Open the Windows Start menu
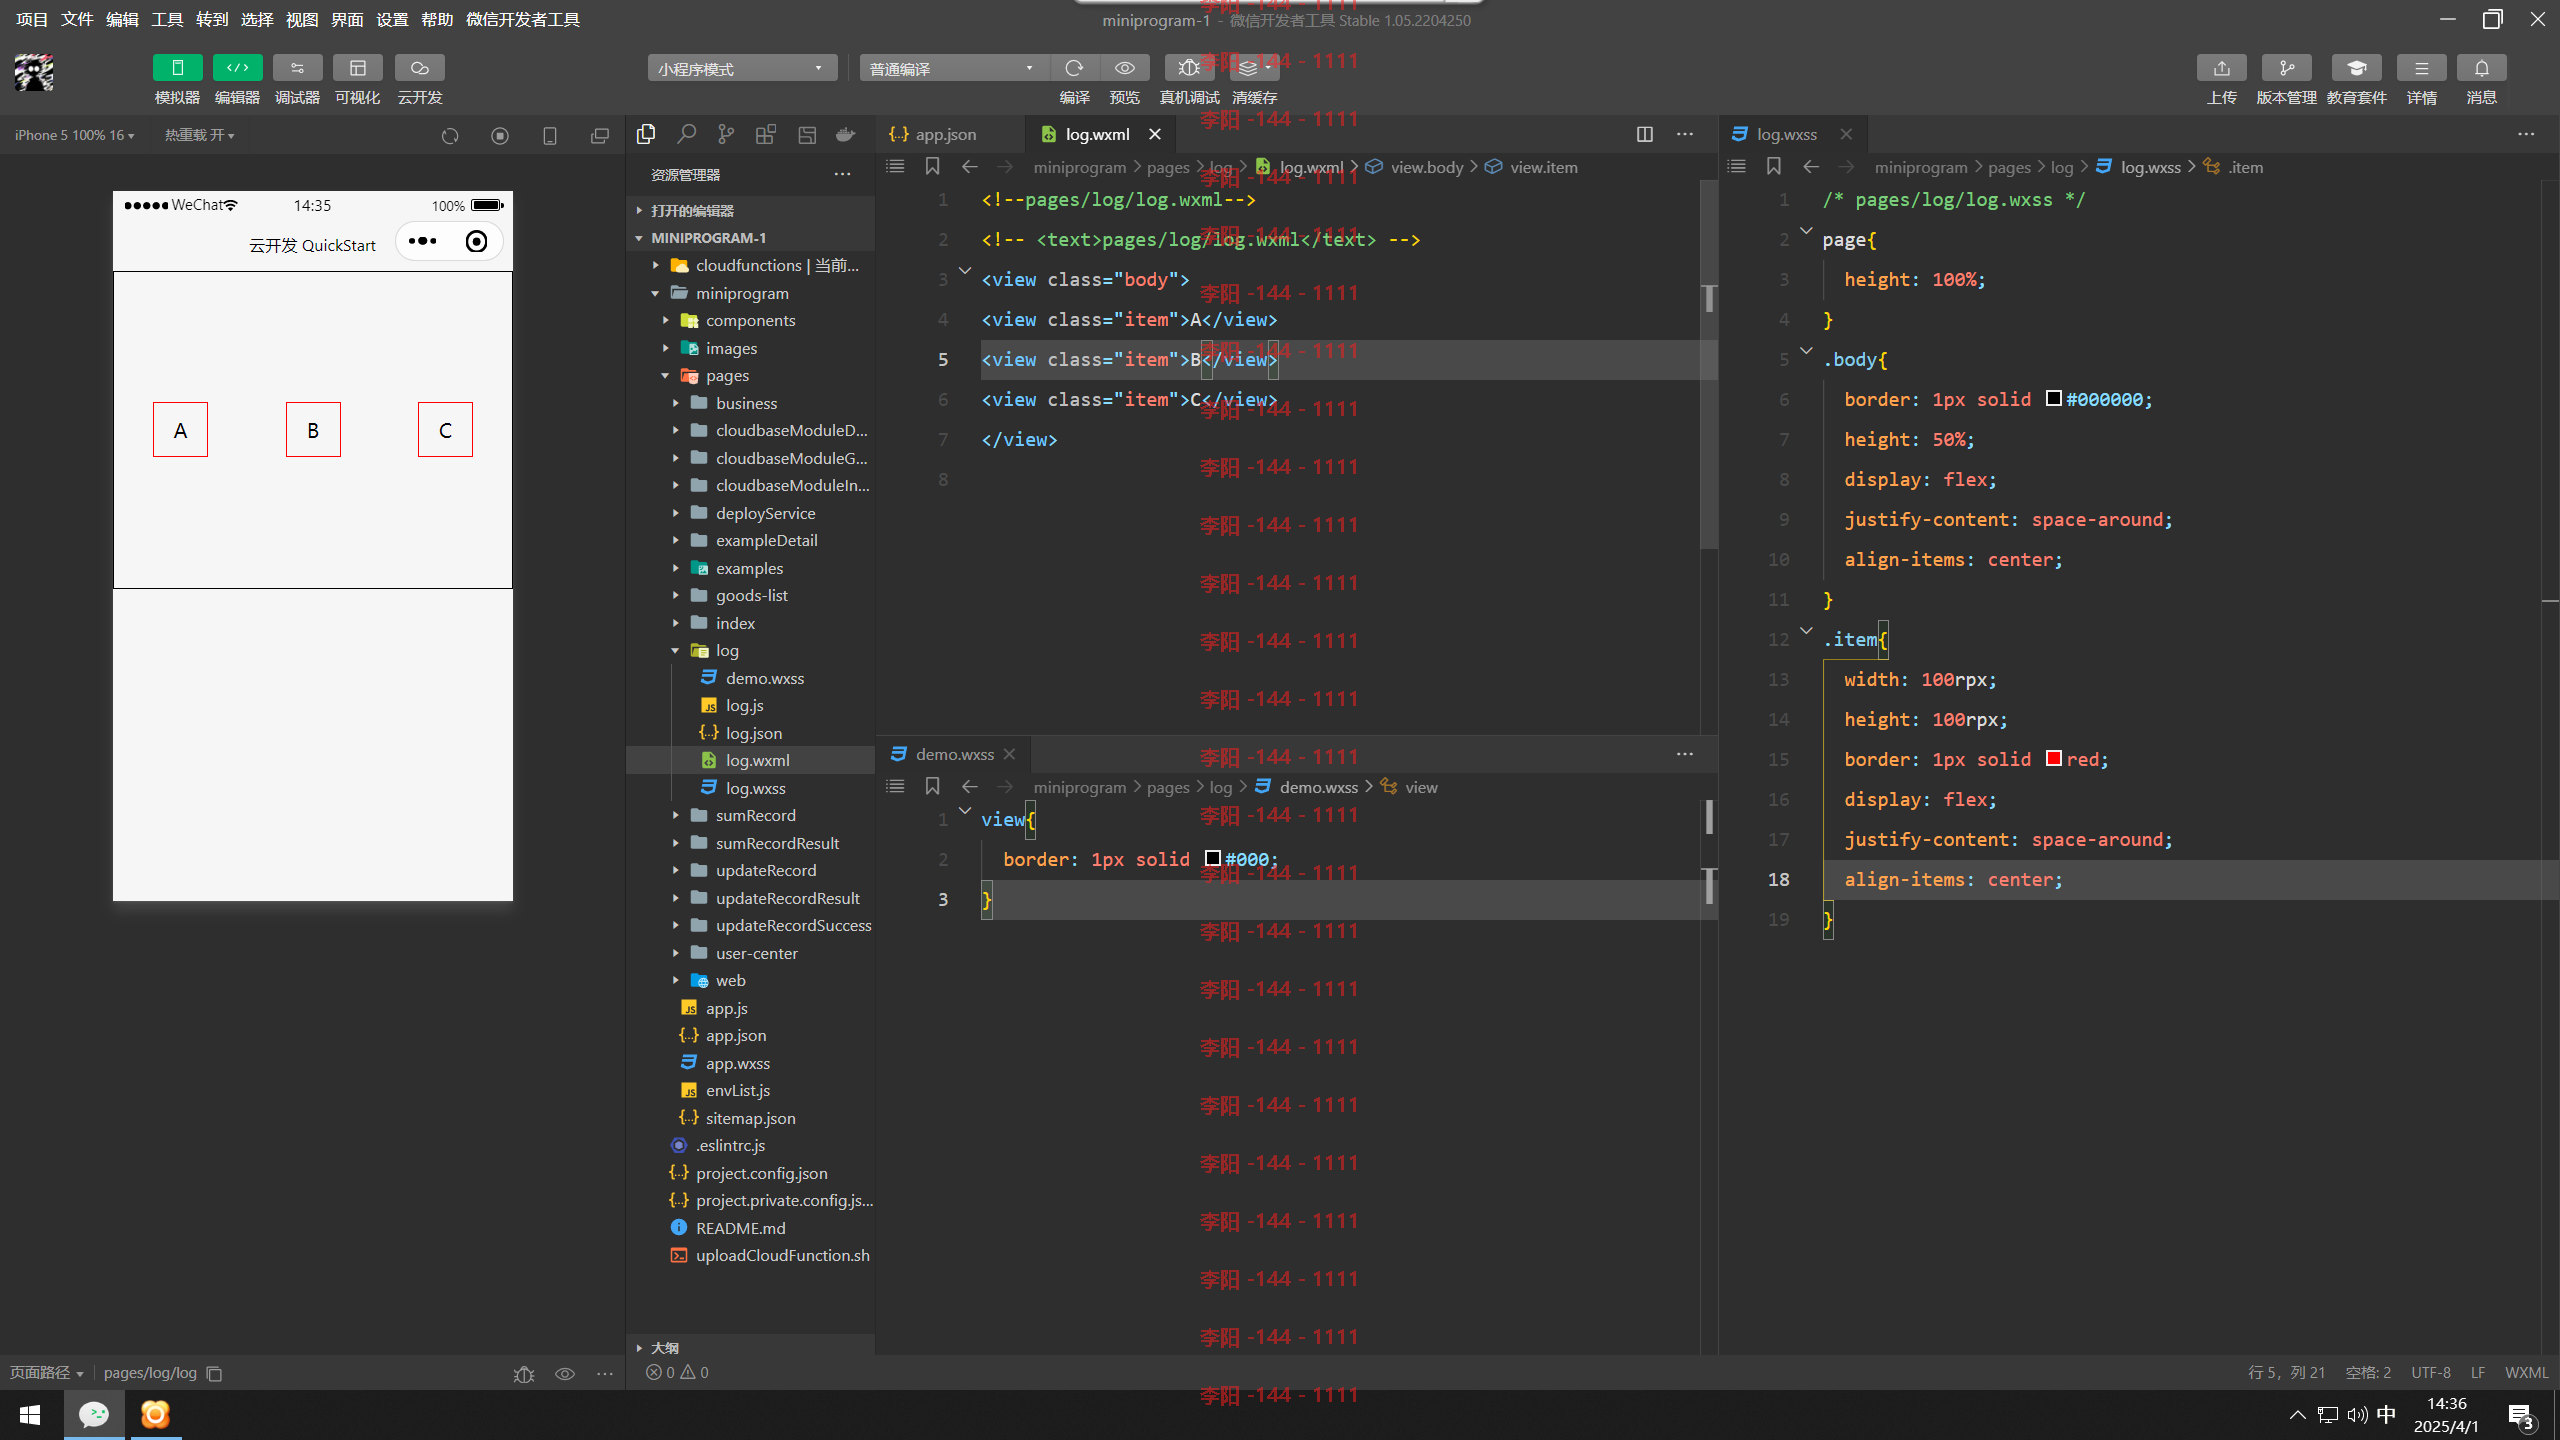2560x1440 pixels. (30, 1414)
